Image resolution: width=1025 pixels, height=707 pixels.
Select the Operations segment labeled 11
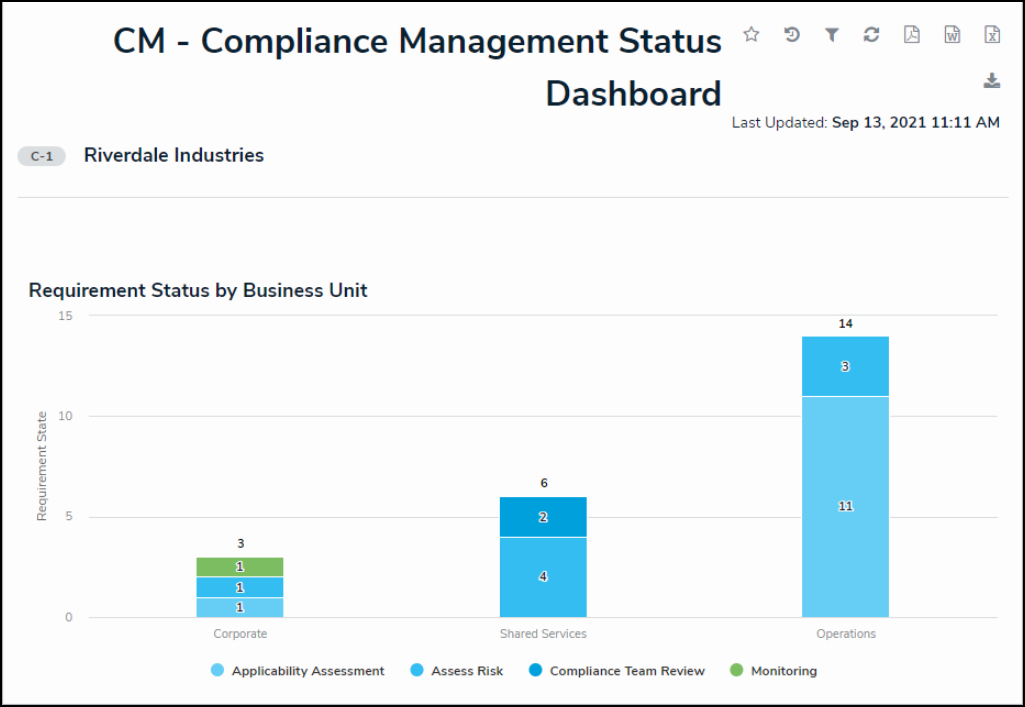point(845,507)
